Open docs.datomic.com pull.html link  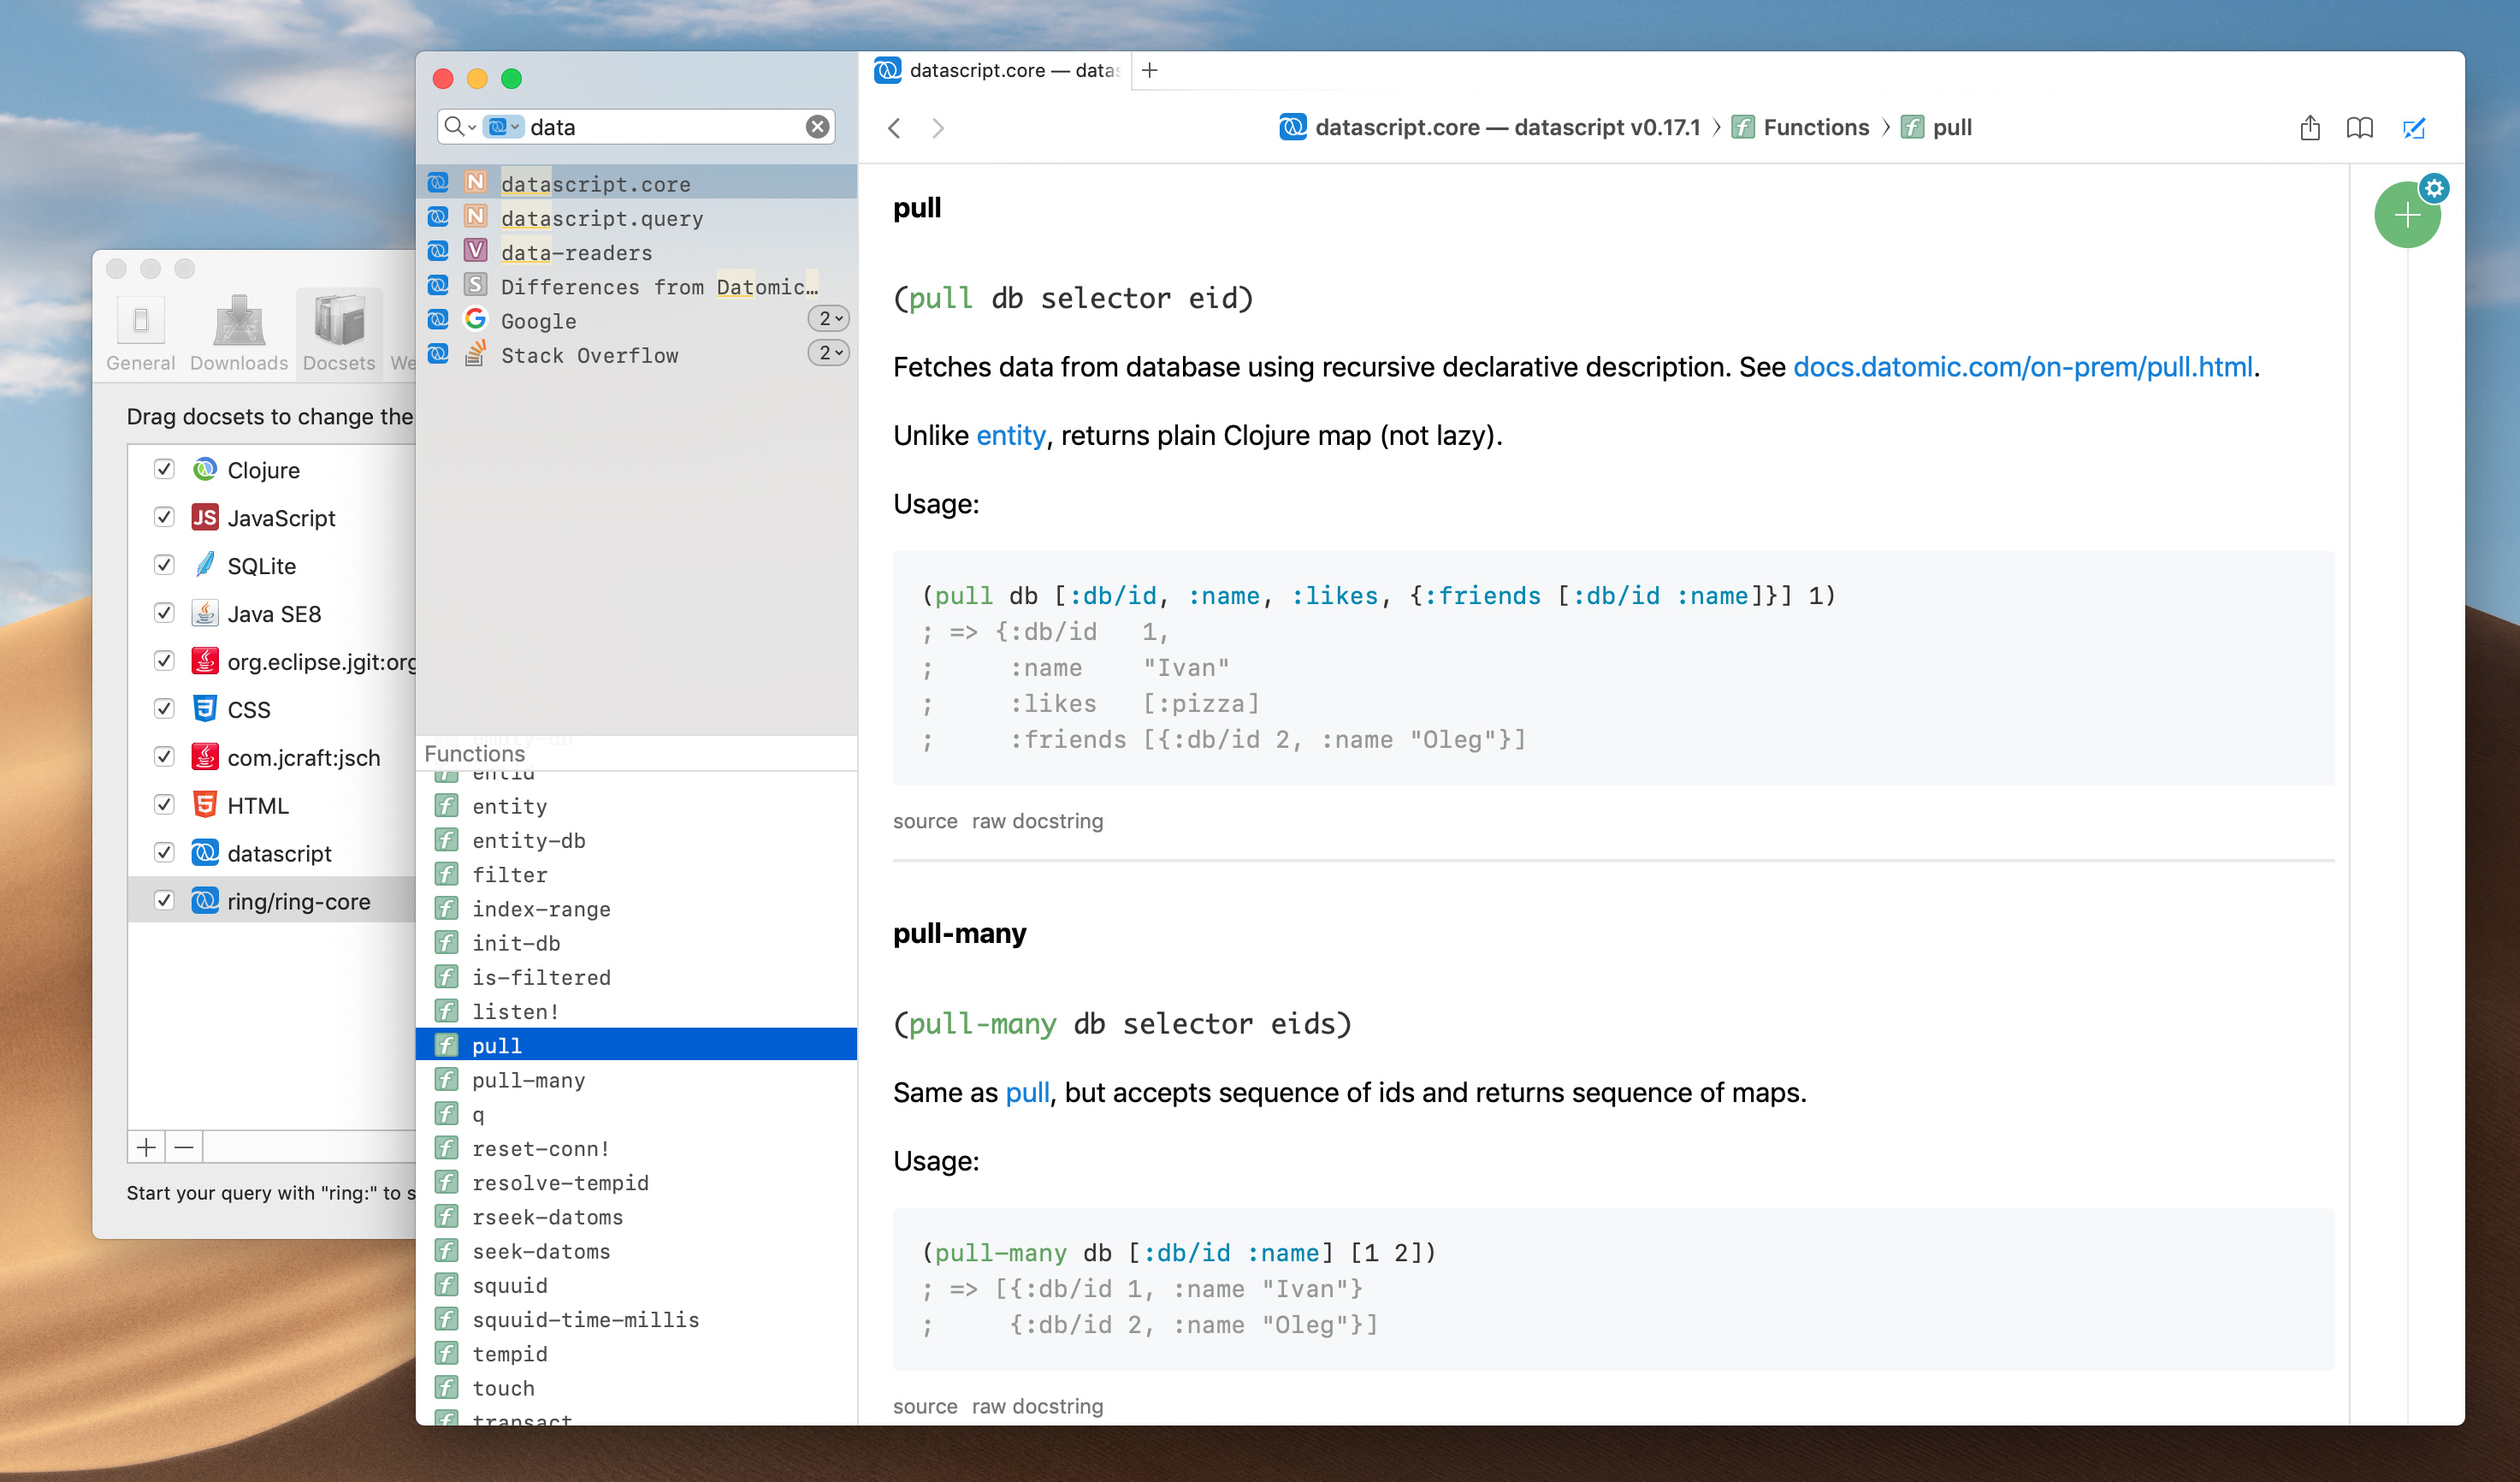[2022, 367]
